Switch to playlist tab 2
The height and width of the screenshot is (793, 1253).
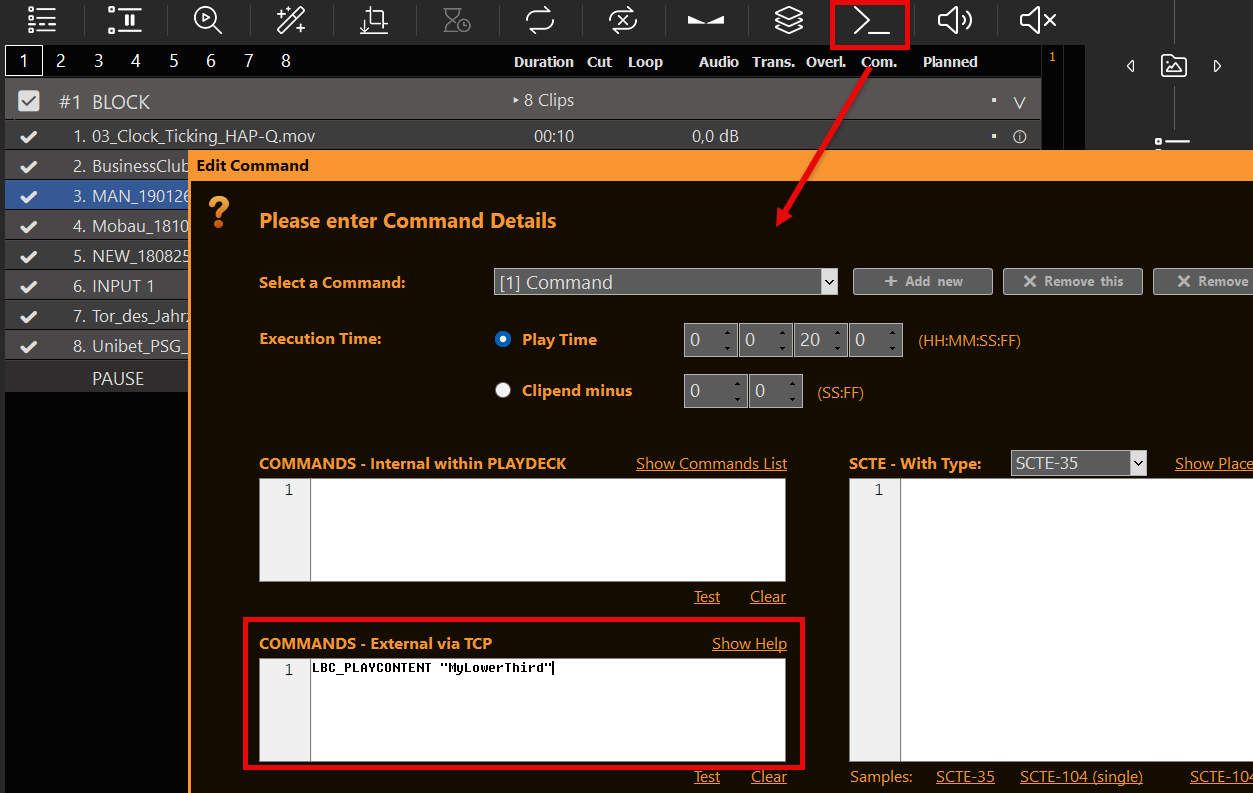point(61,61)
